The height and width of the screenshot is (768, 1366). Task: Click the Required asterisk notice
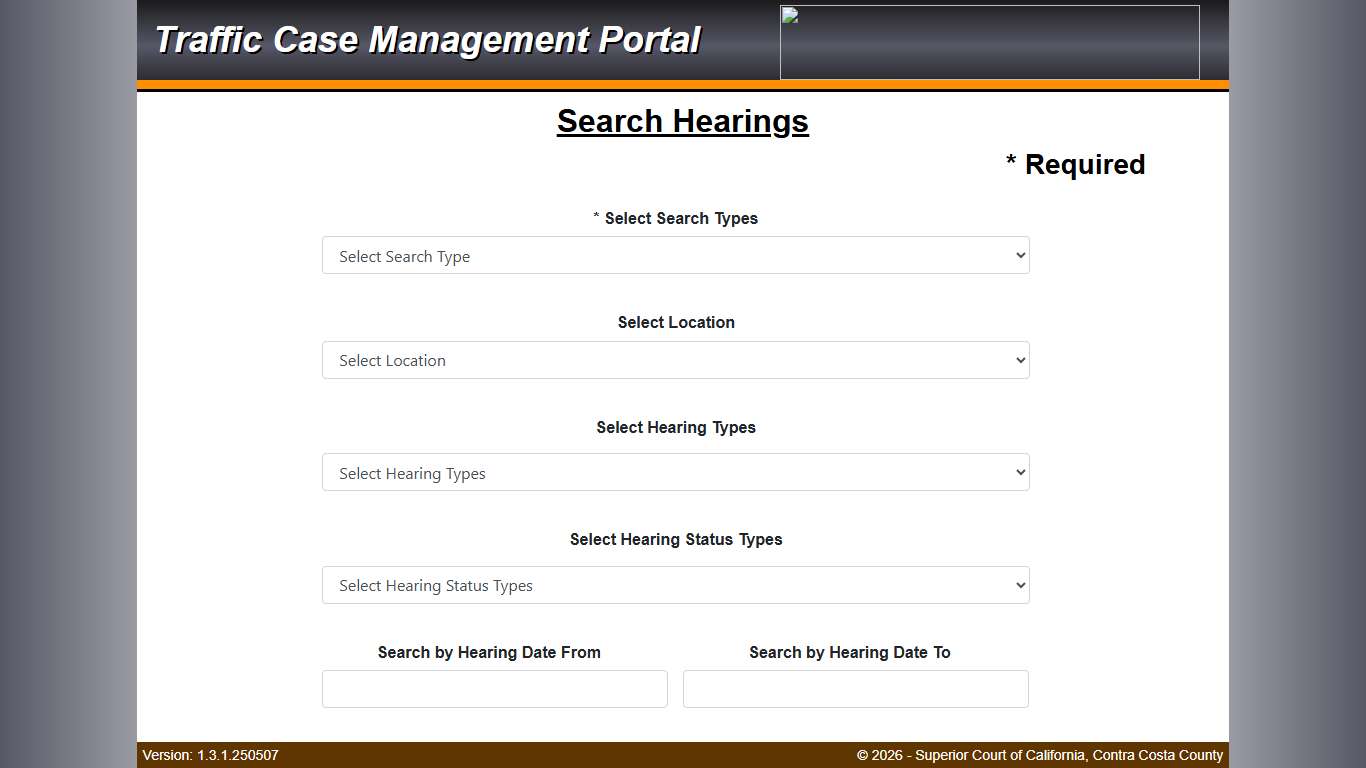[1076, 164]
